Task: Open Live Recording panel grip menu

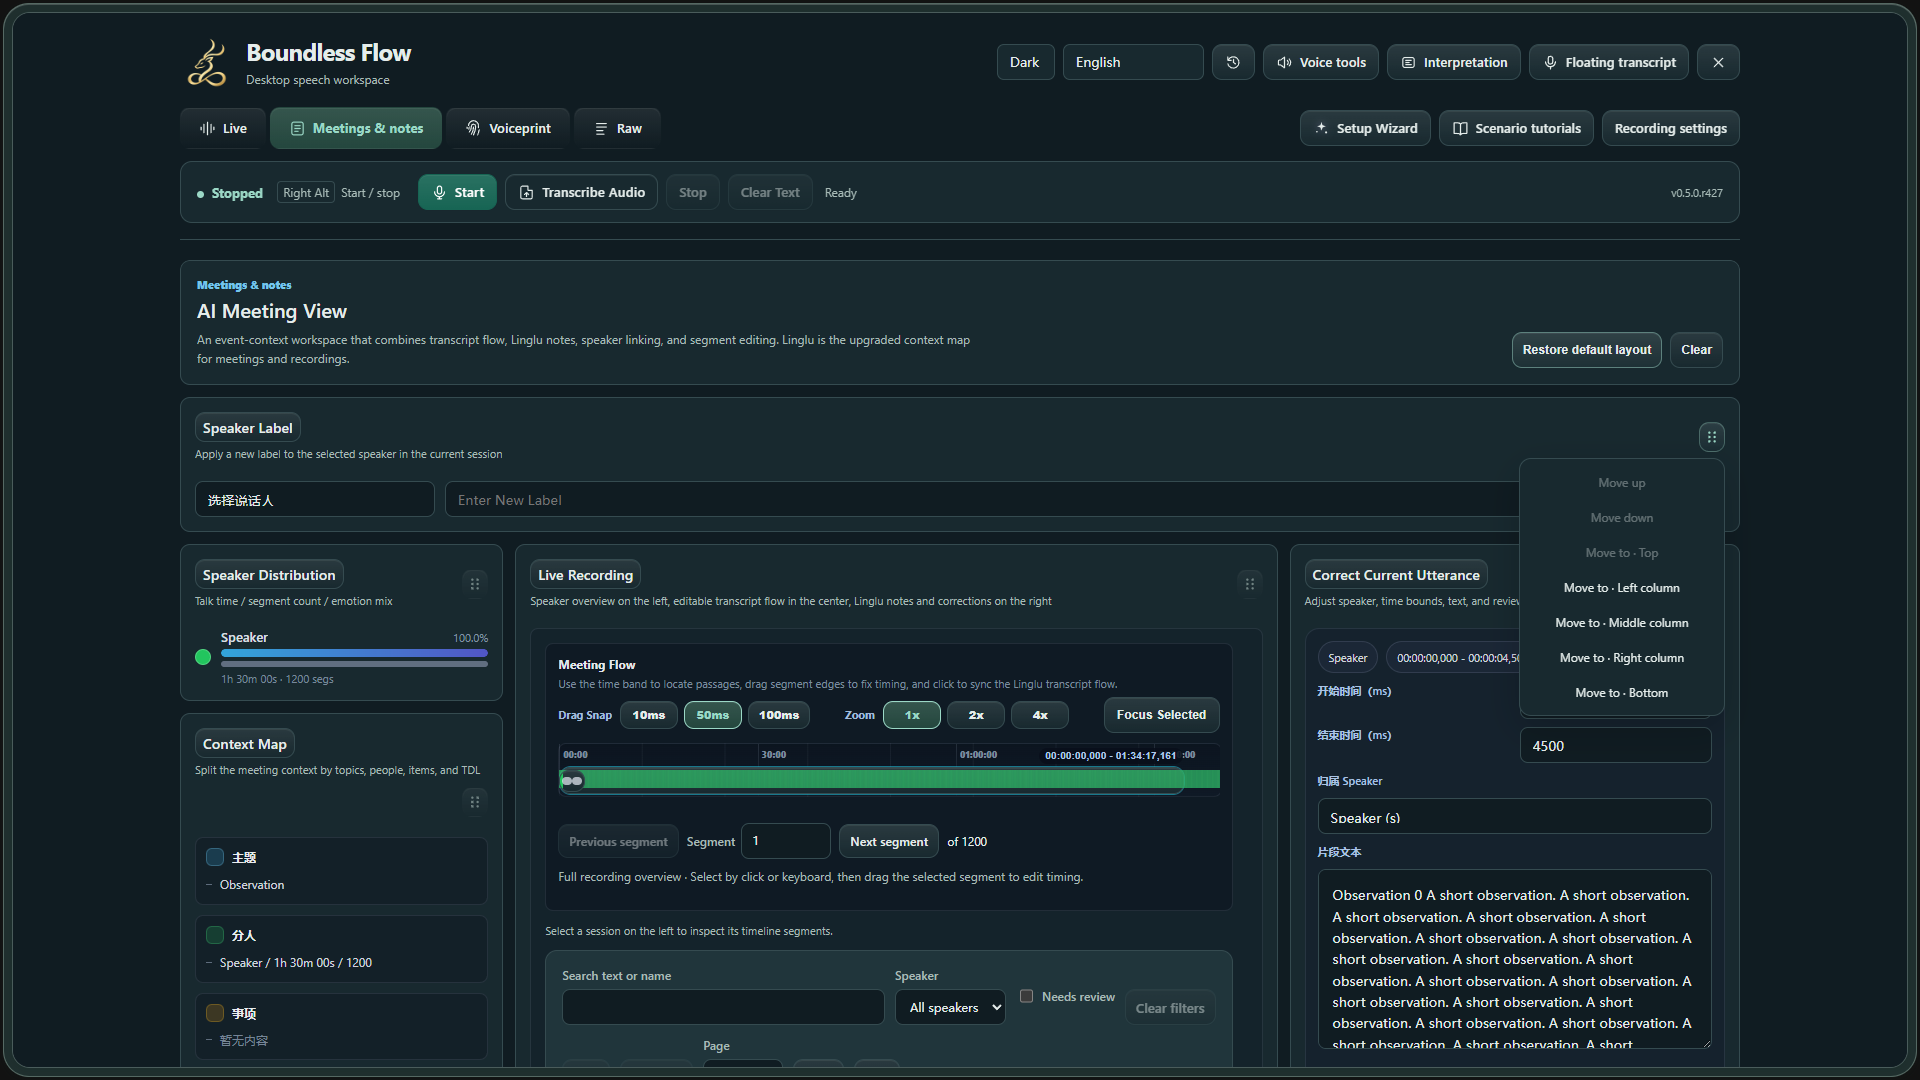Action: 1249,584
